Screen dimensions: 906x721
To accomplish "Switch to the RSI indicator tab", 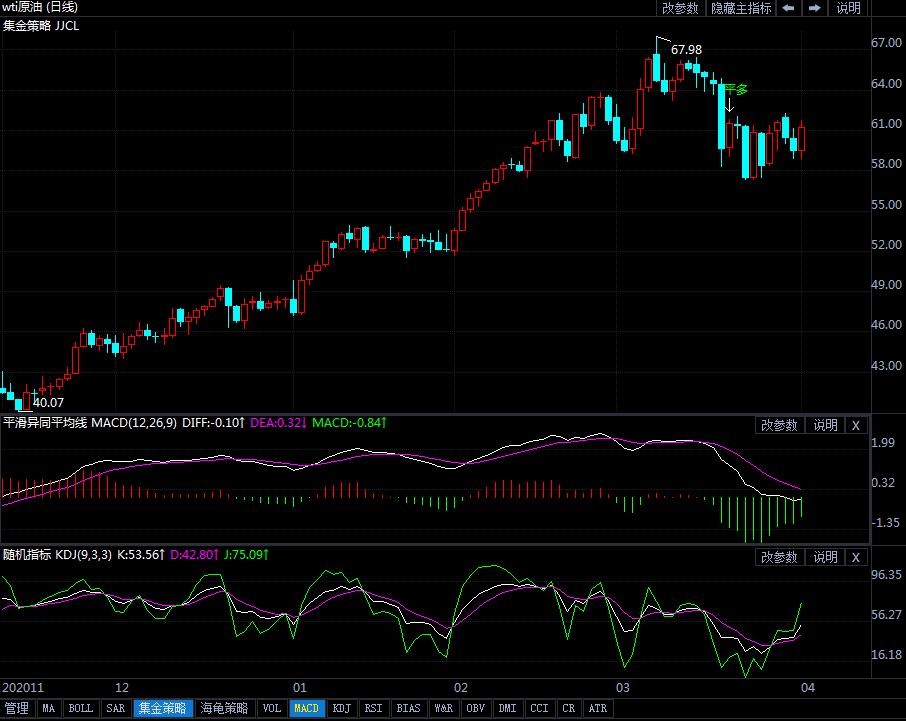I will tap(373, 709).
